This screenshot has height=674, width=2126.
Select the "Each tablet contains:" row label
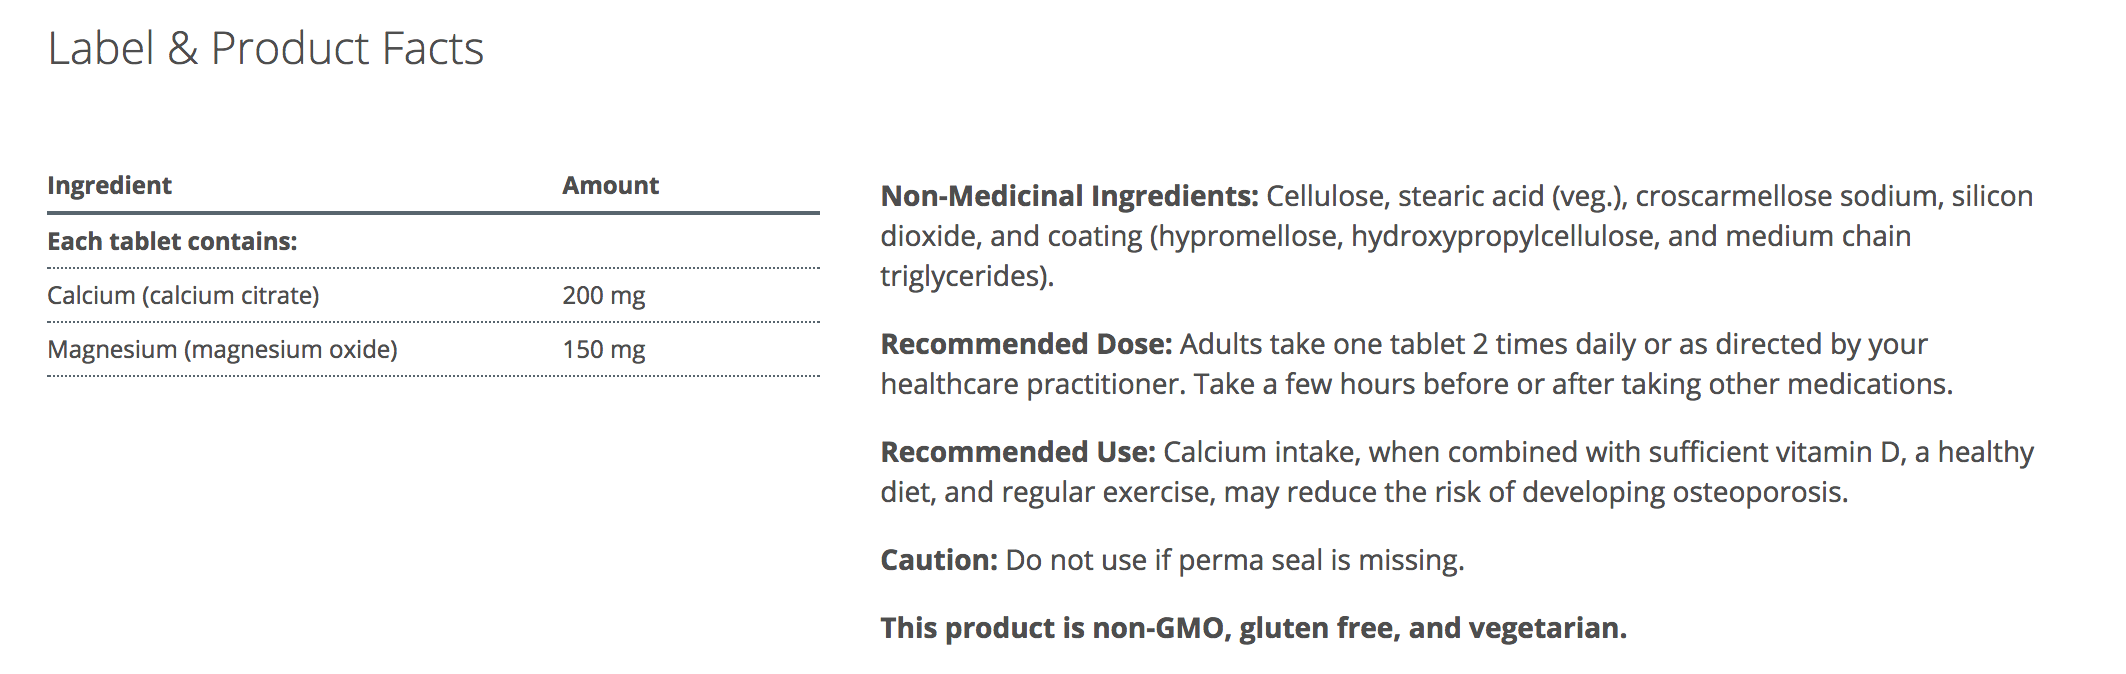[172, 241]
